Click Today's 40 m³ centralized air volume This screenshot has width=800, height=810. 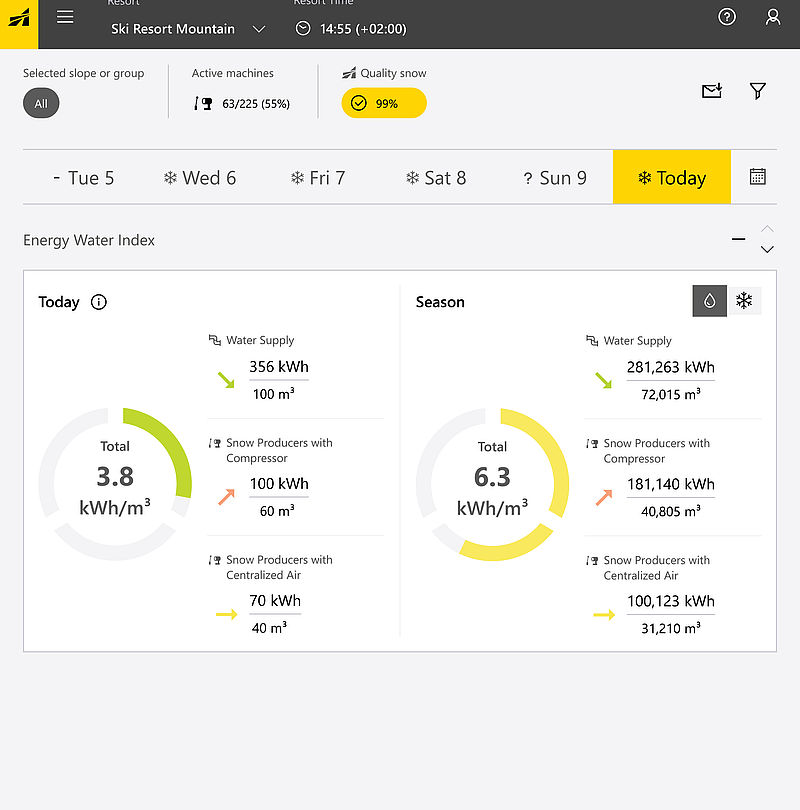(269, 628)
